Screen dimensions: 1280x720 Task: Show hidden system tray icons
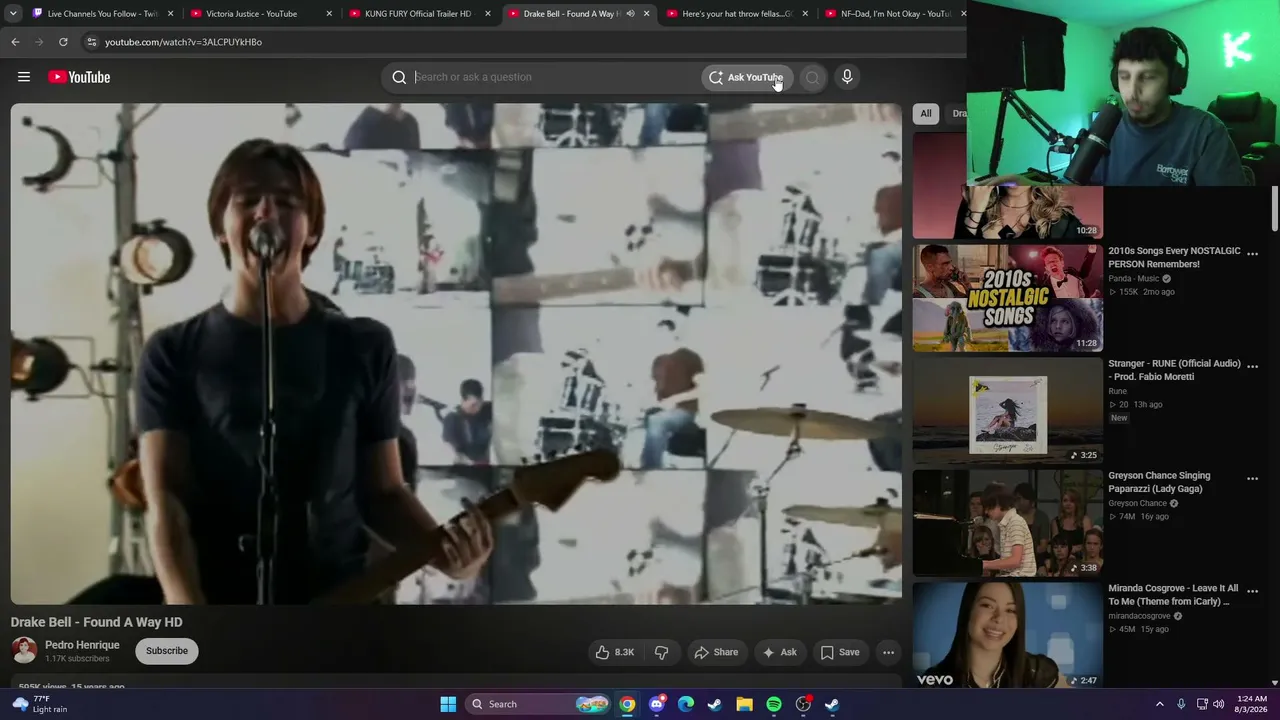[1160, 704]
